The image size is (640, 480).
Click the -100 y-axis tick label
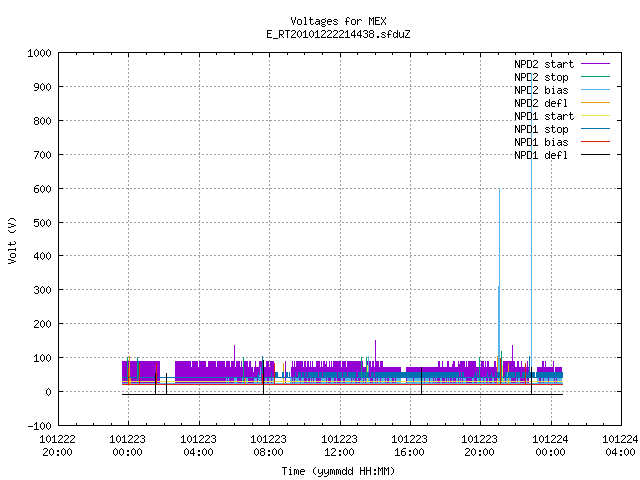39,426
